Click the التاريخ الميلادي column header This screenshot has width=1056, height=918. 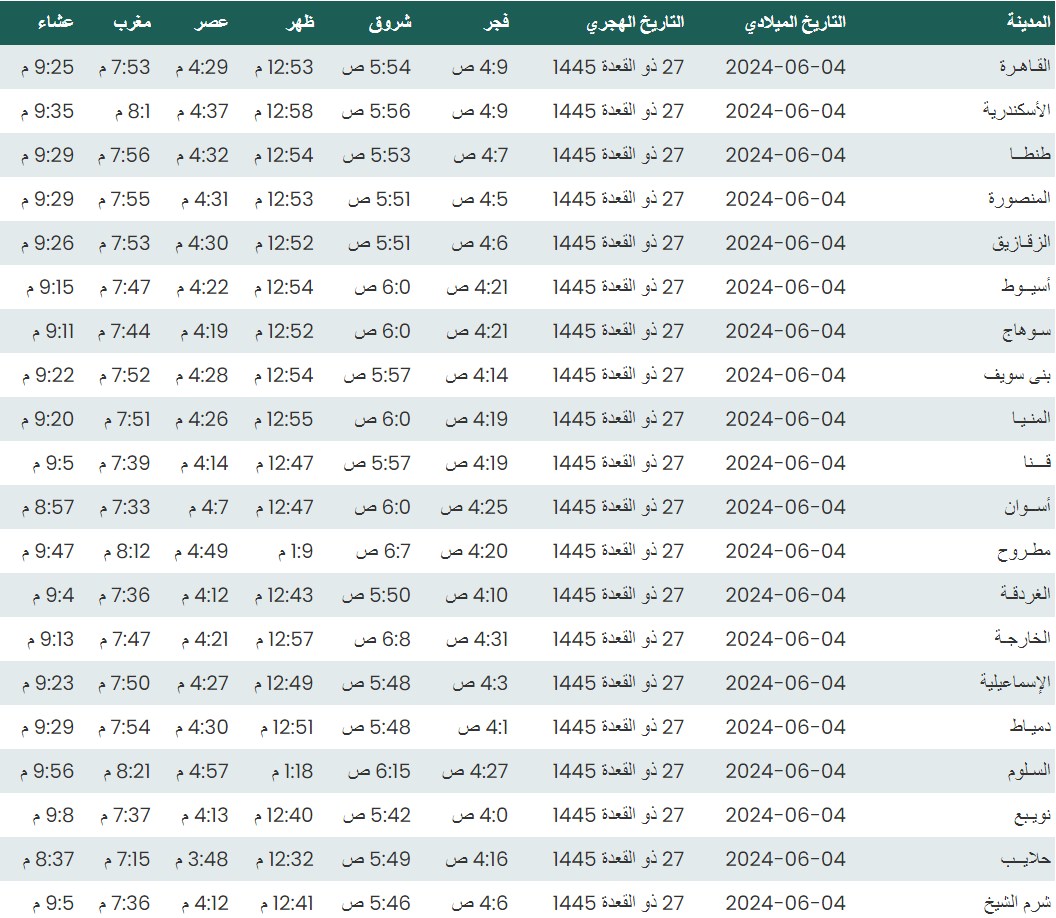pos(796,23)
